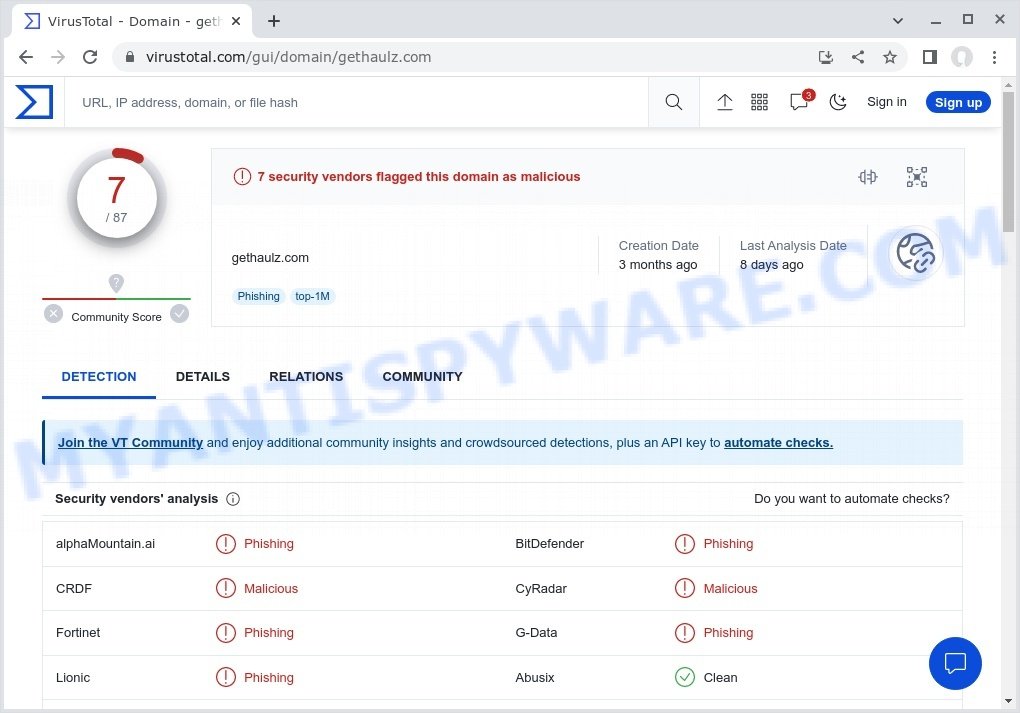
Task: Click the page vertical scrollbar thumb
Action: 1008,161
